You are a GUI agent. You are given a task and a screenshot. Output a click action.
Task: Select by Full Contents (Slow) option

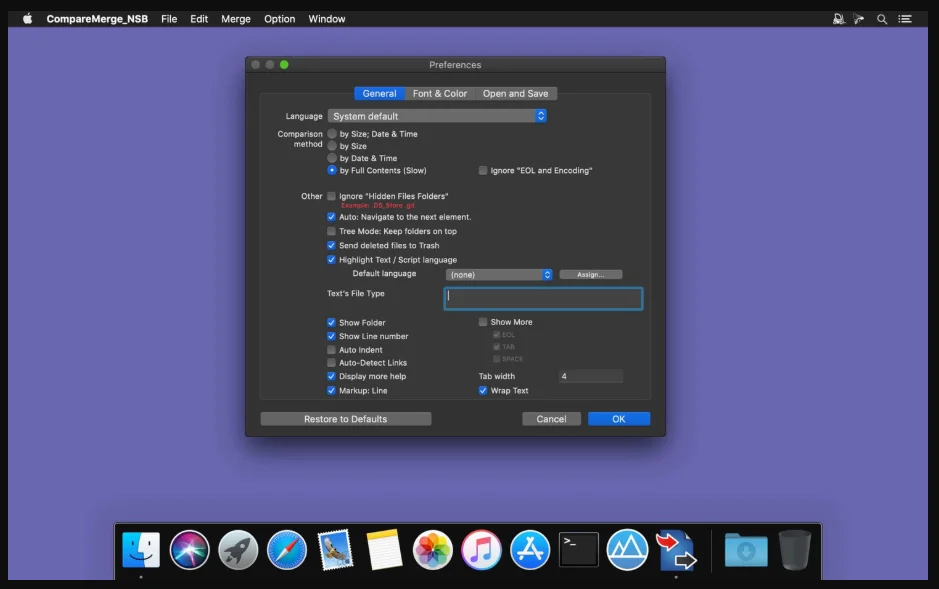point(332,171)
